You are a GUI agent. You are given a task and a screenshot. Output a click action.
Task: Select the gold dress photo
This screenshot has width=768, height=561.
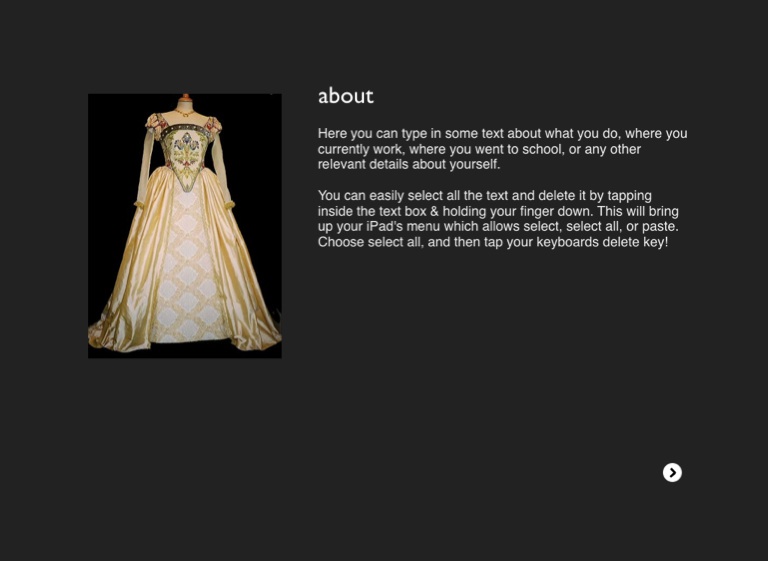(184, 225)
